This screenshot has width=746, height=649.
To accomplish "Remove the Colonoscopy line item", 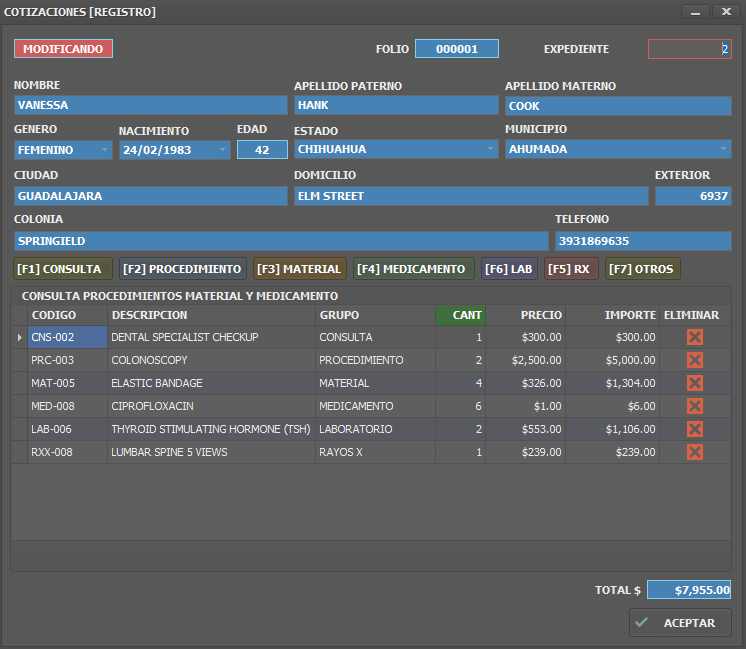I will 695,360.
